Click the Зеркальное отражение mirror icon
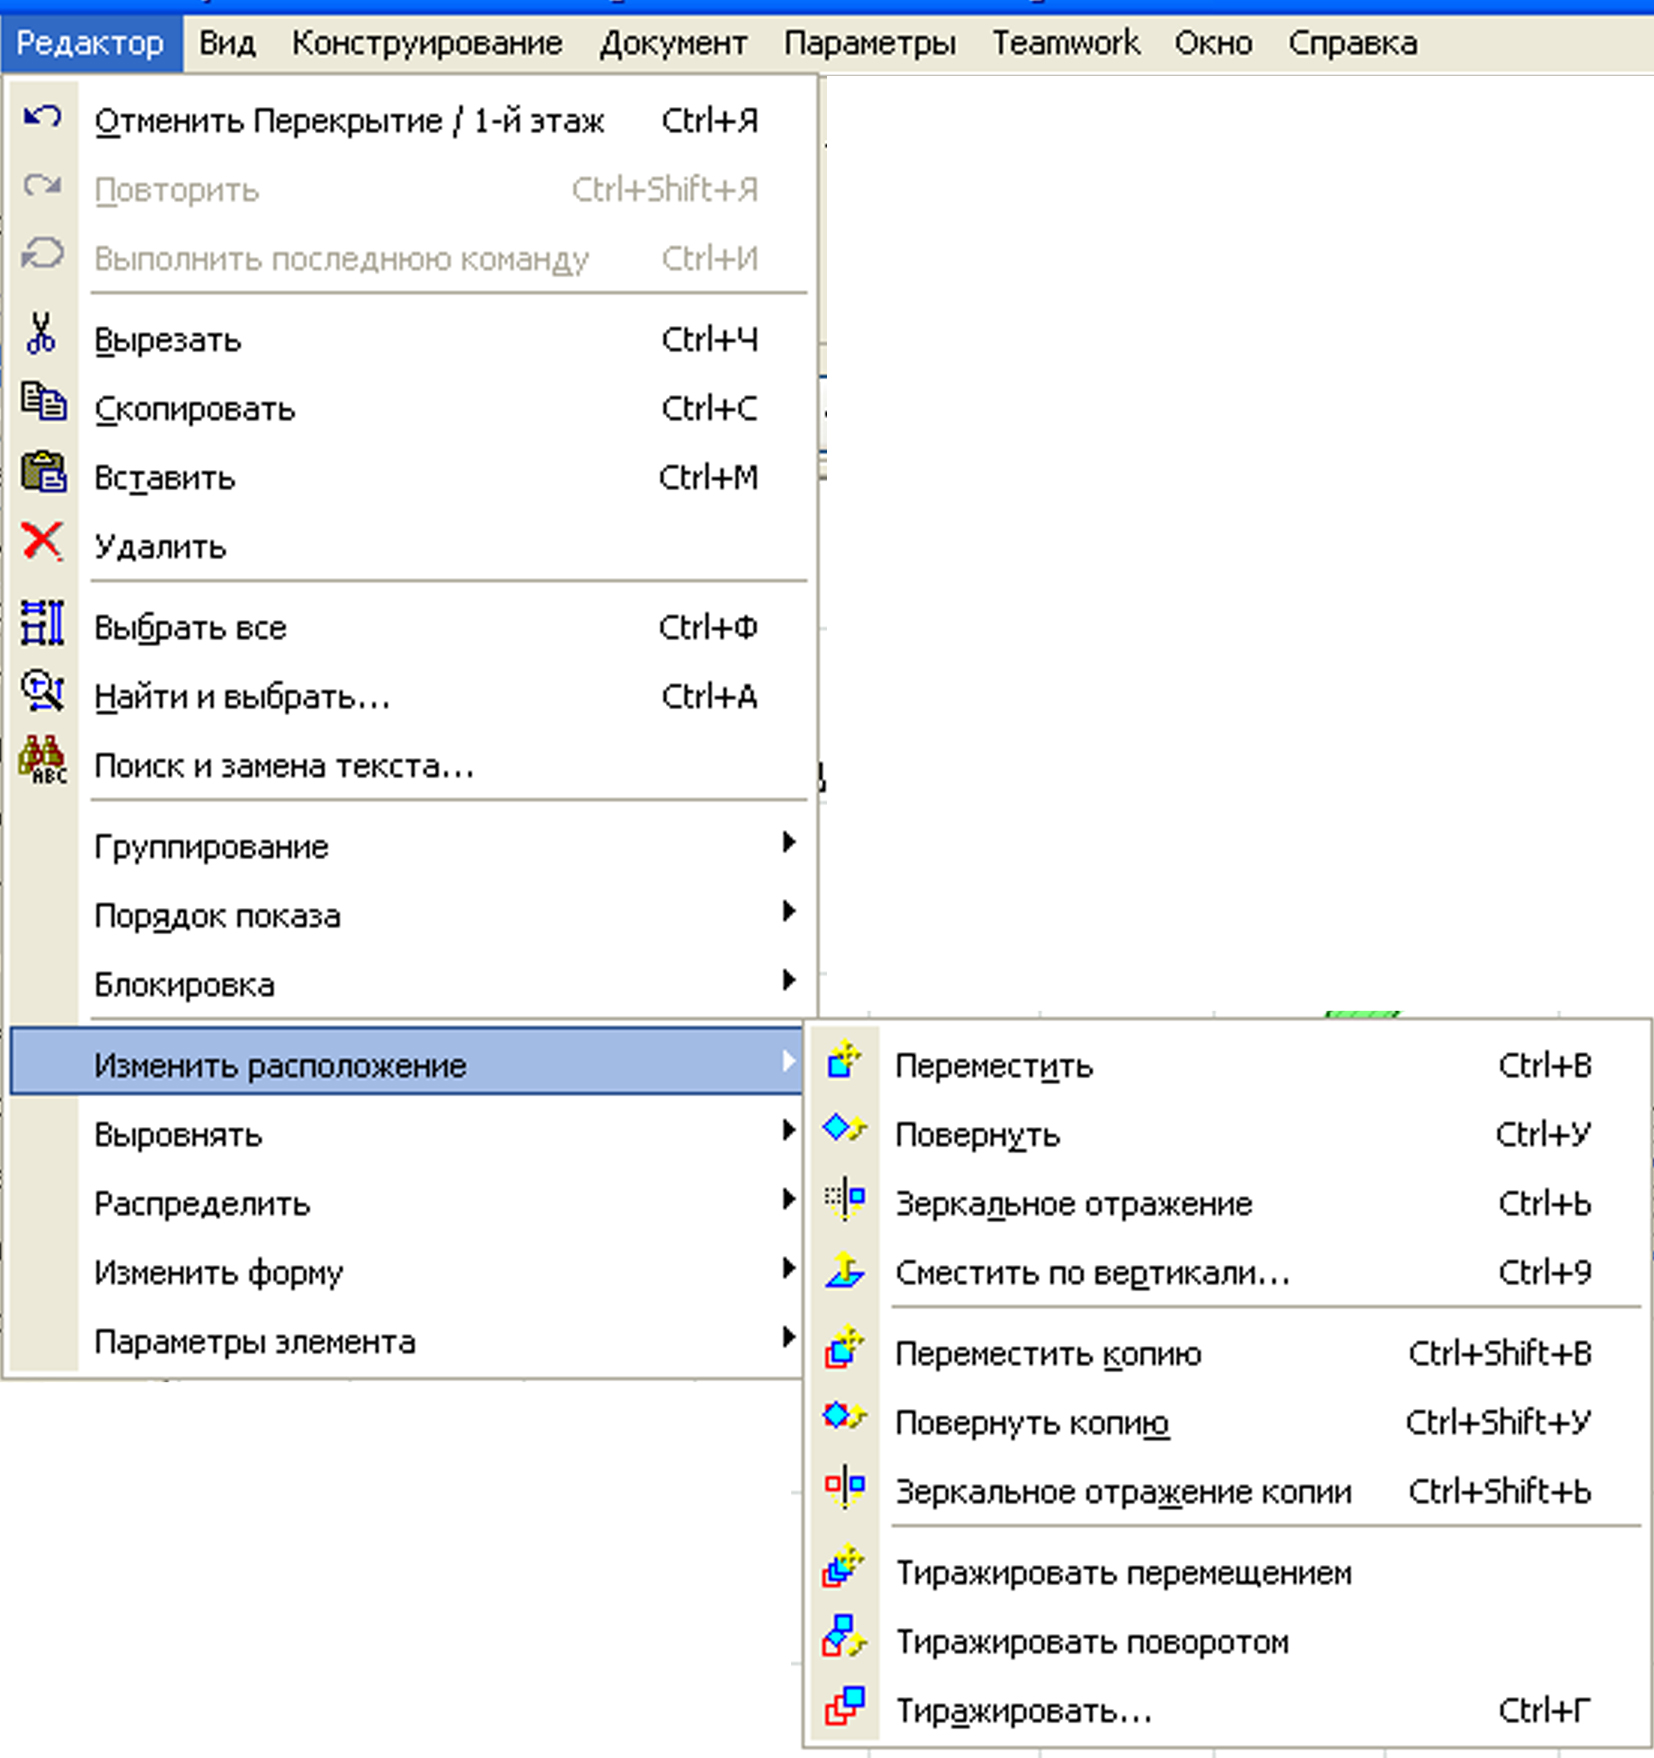Screen dimensions: 1654x1758 [x=844, y=1198]
